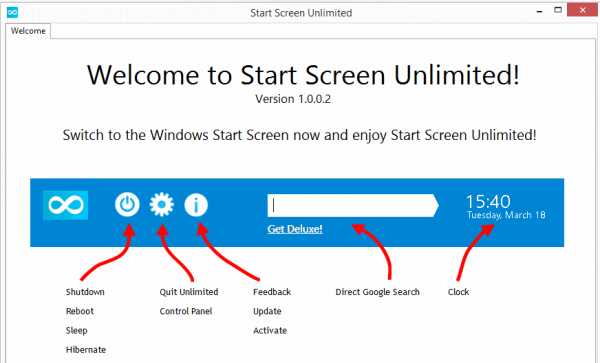
Task: Click the power button icon
Action: click(127, 205)
